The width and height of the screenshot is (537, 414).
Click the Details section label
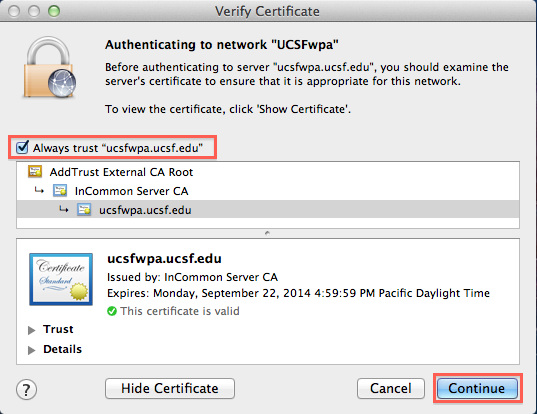point(62,349)
